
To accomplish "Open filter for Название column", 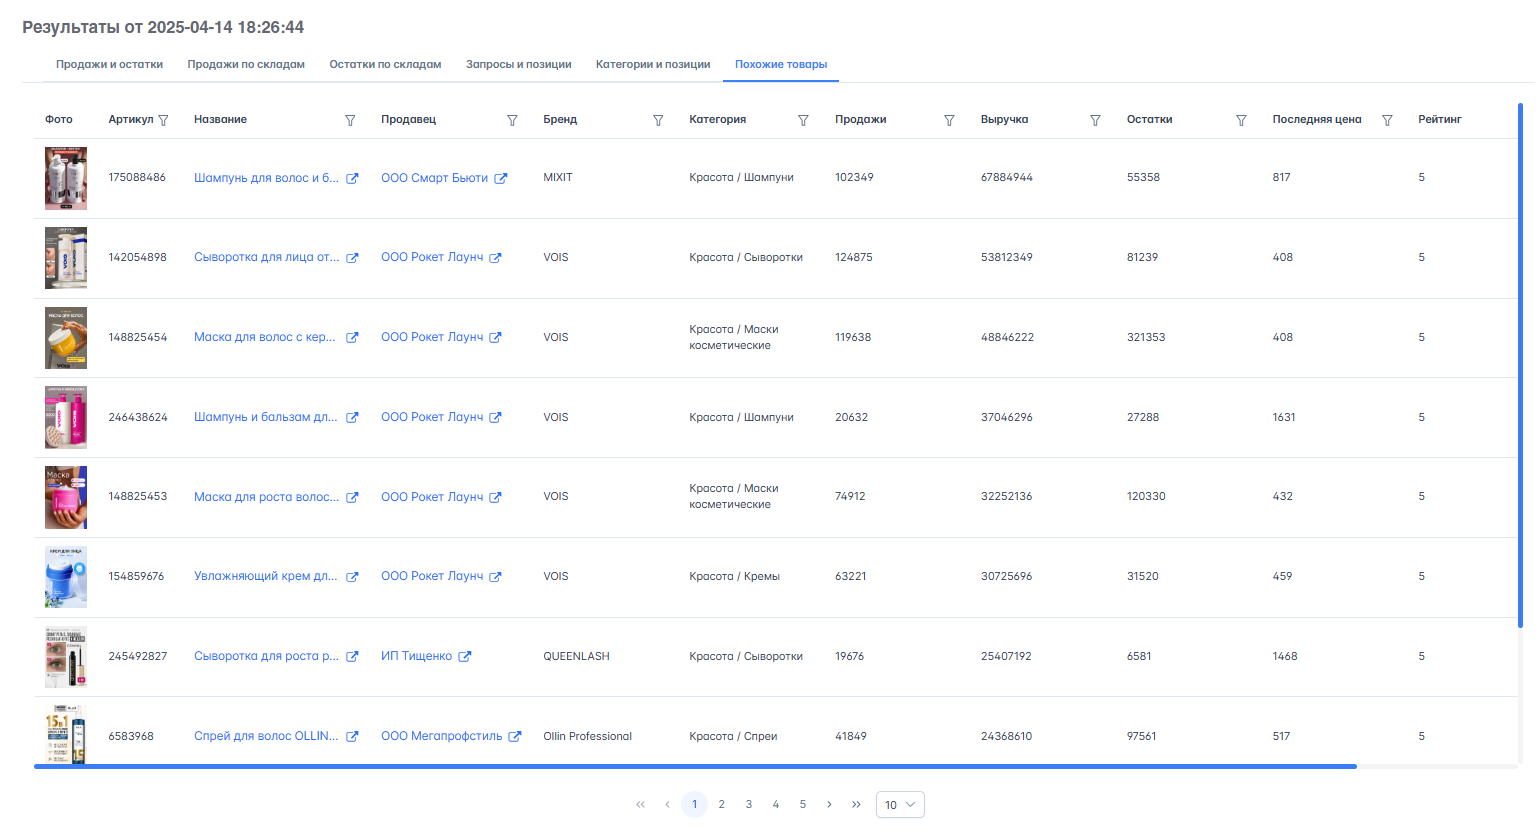I will (x=350, y=120).
